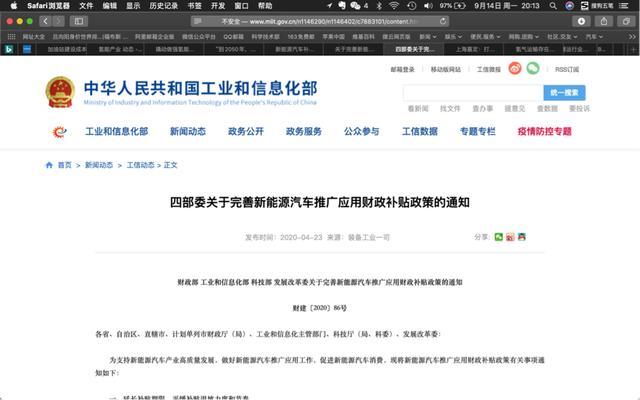Open the 政务服务 navigation link

pyautogui.click(x=304, y=131)
